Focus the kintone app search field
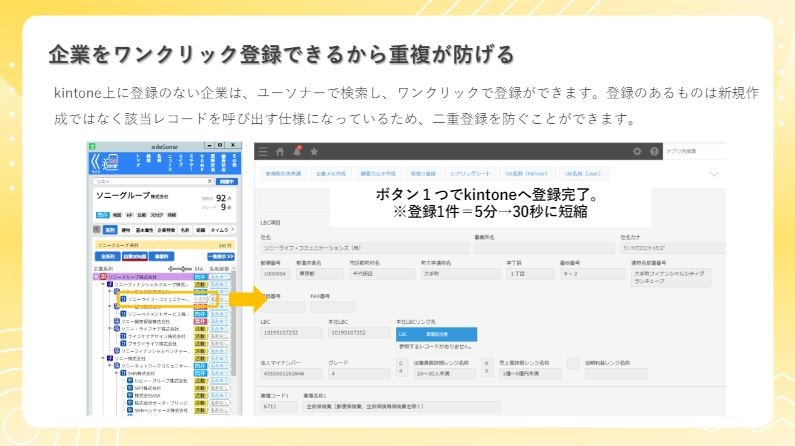The image size is (795, 446). pos(694,151)
